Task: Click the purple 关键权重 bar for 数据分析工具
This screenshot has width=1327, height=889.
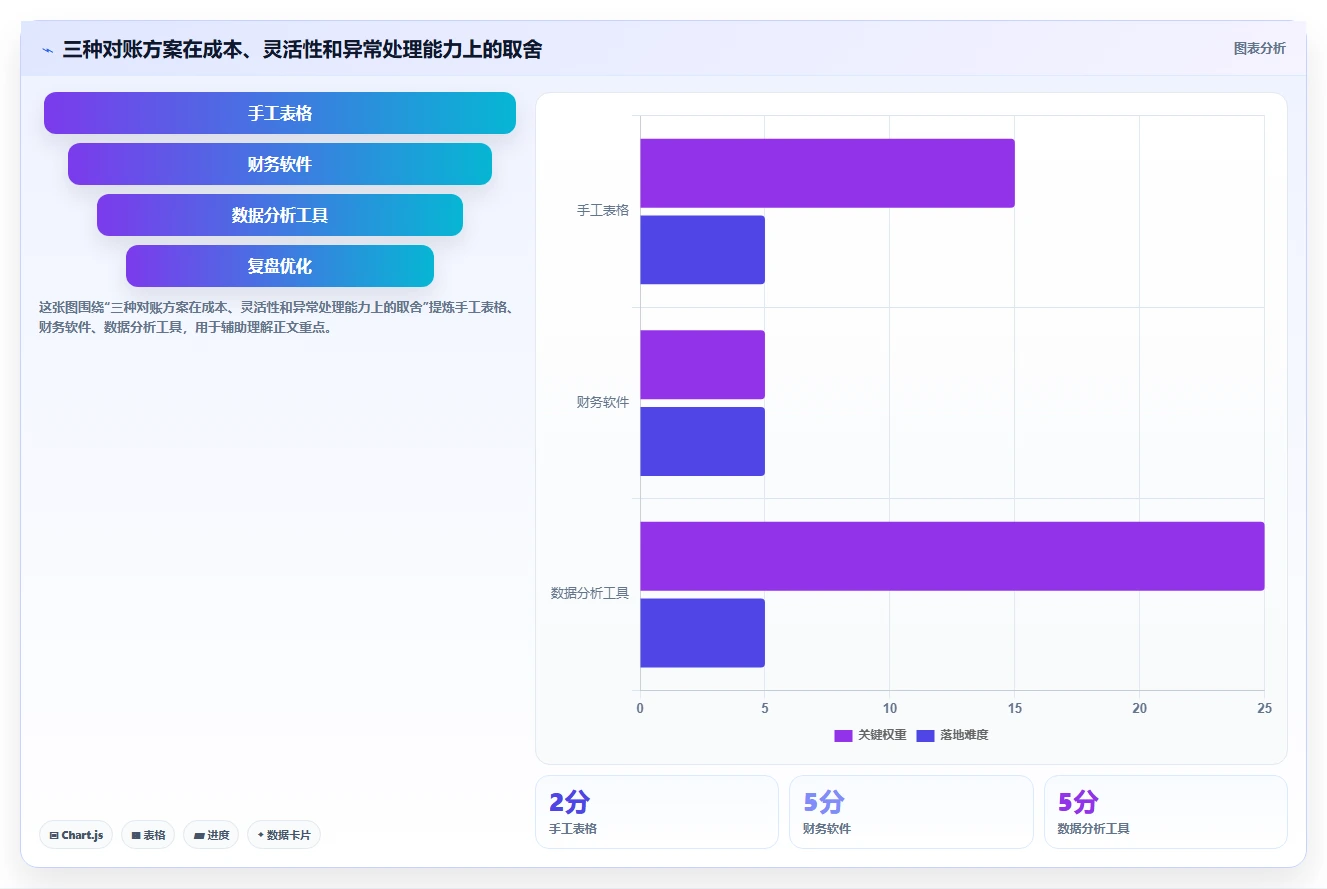Action: click(x=952, y=556)
